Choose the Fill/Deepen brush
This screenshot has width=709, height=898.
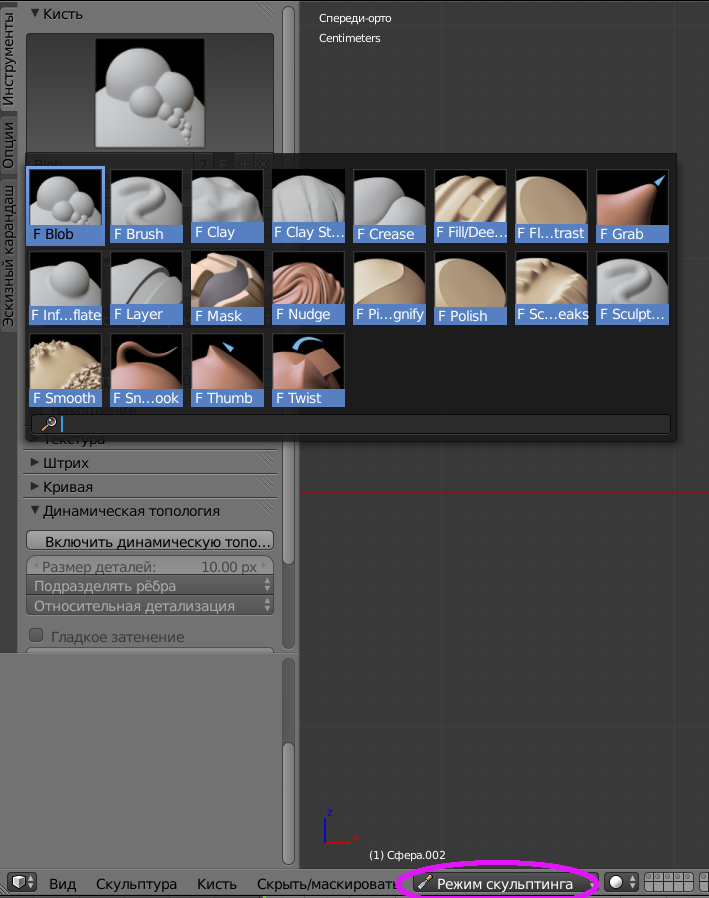tap(471, 206)
